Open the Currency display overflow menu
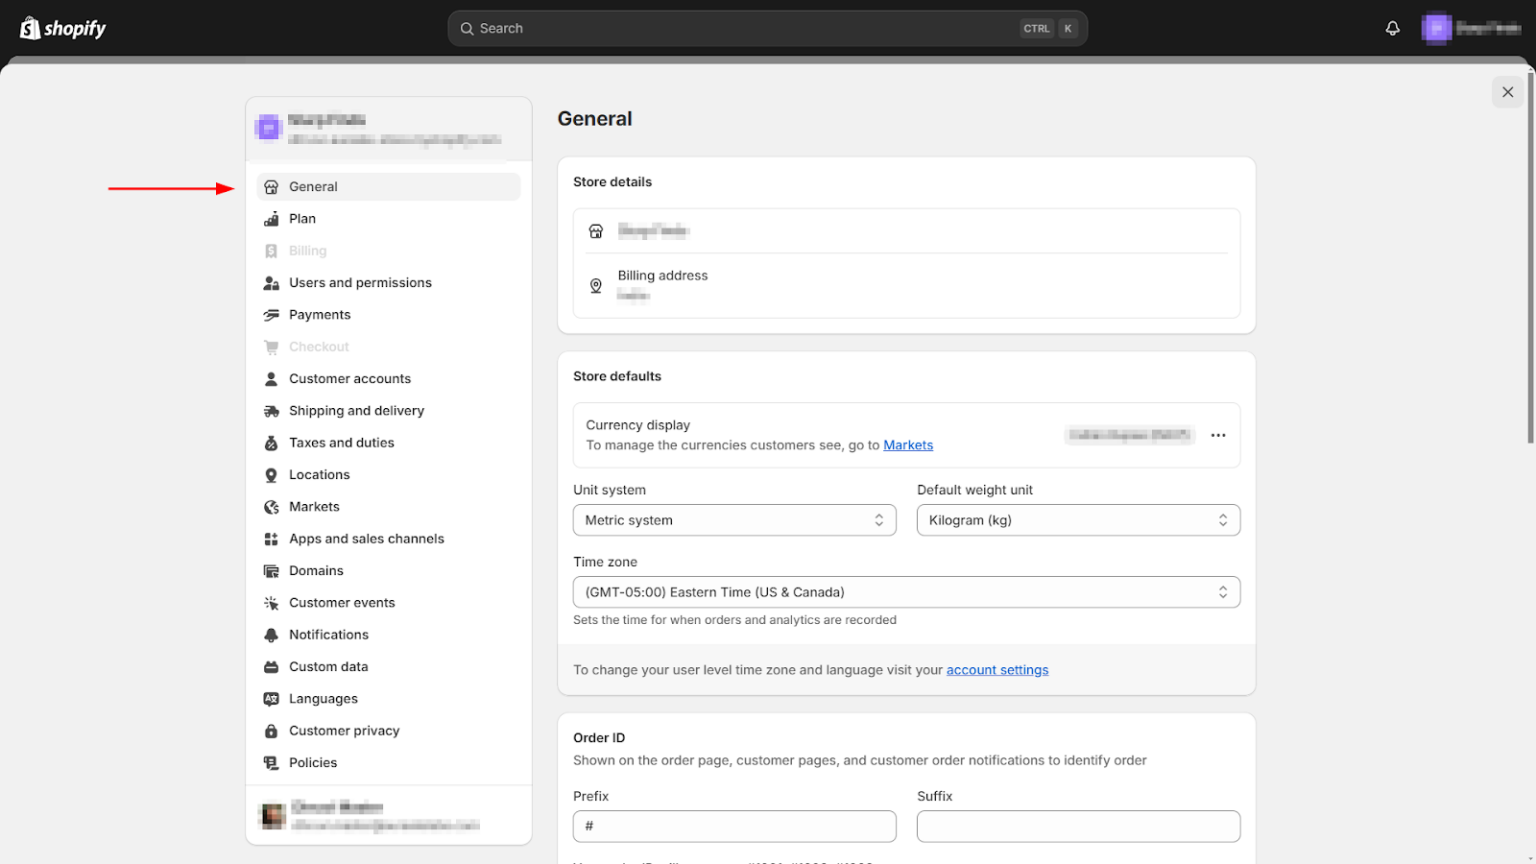This screenshot has height=864, width=1536. tap(1218, 435)
